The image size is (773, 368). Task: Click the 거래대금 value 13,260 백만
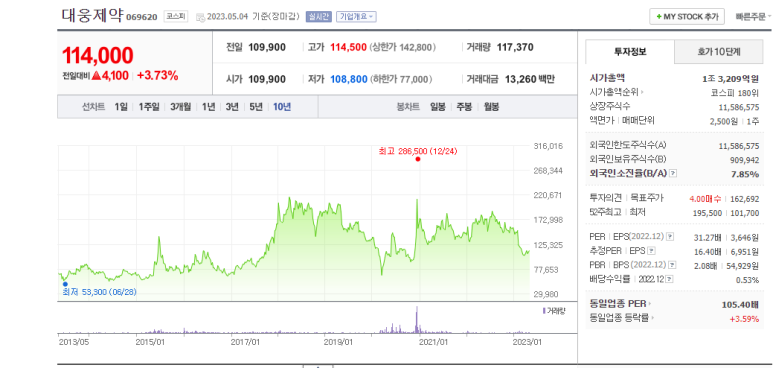click(x=530, y=79)
